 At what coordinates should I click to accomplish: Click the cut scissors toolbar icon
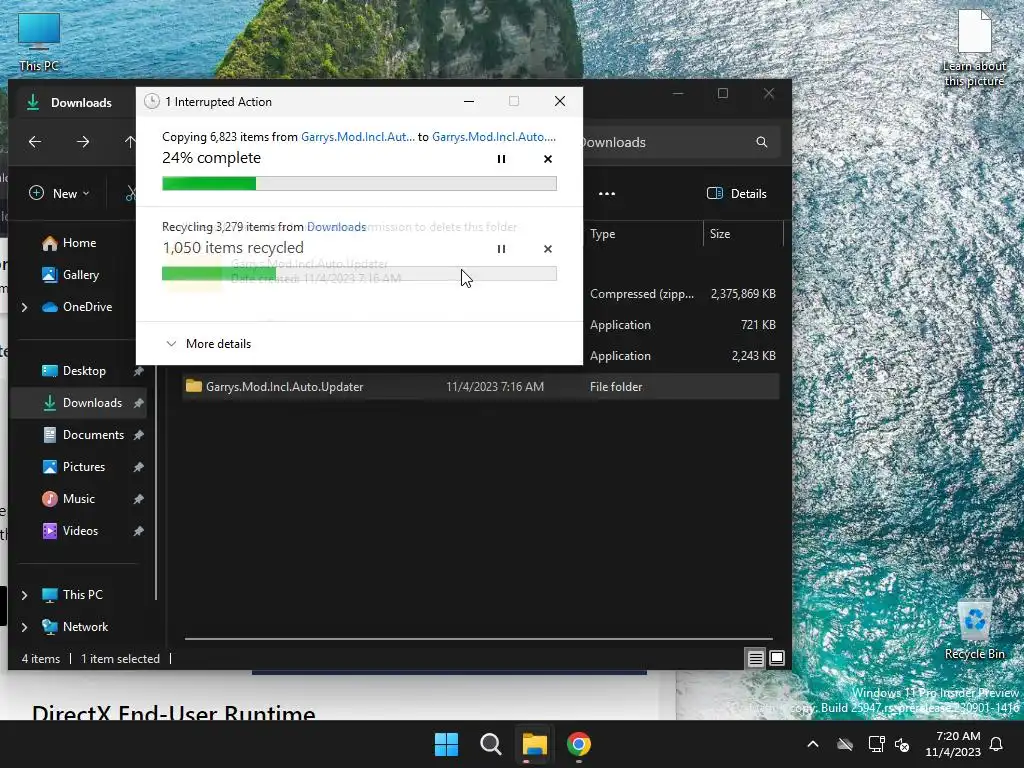(x=131, y=193)
